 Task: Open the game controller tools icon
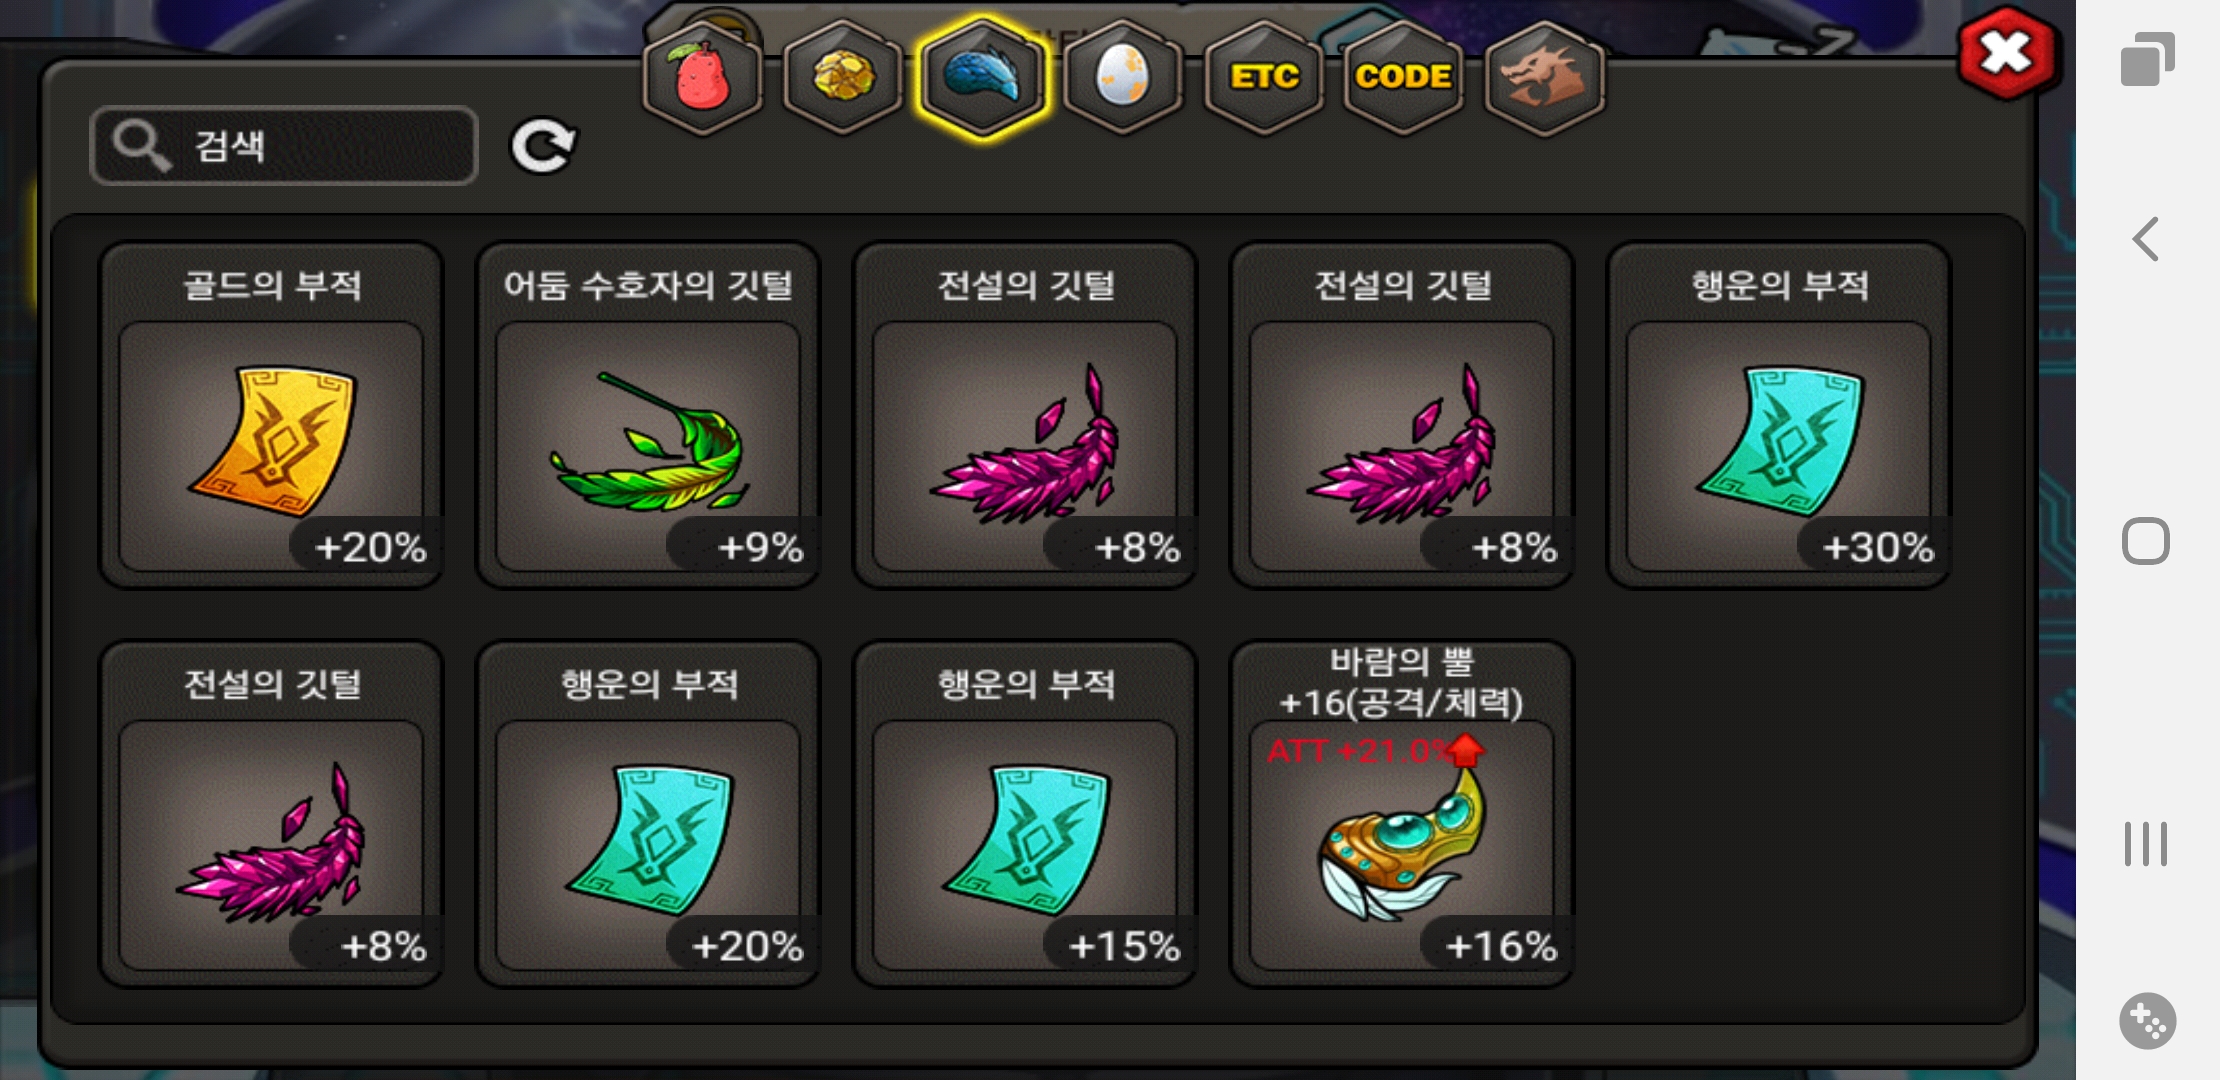(x=2147, y=1021)
